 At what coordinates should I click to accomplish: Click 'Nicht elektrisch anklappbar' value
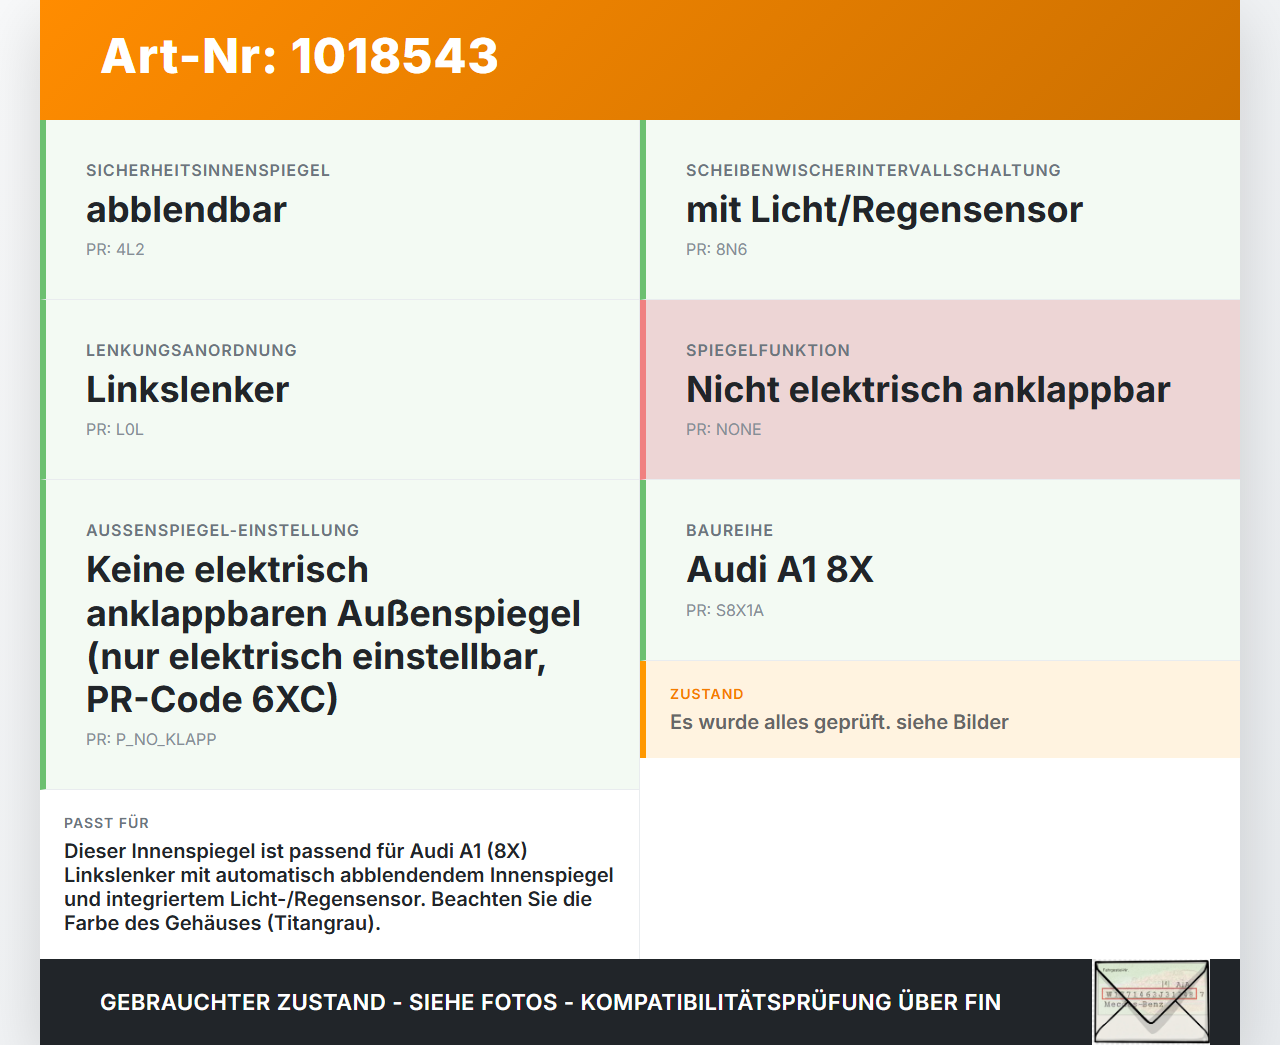pyautogui.click(x=928, y=390)
